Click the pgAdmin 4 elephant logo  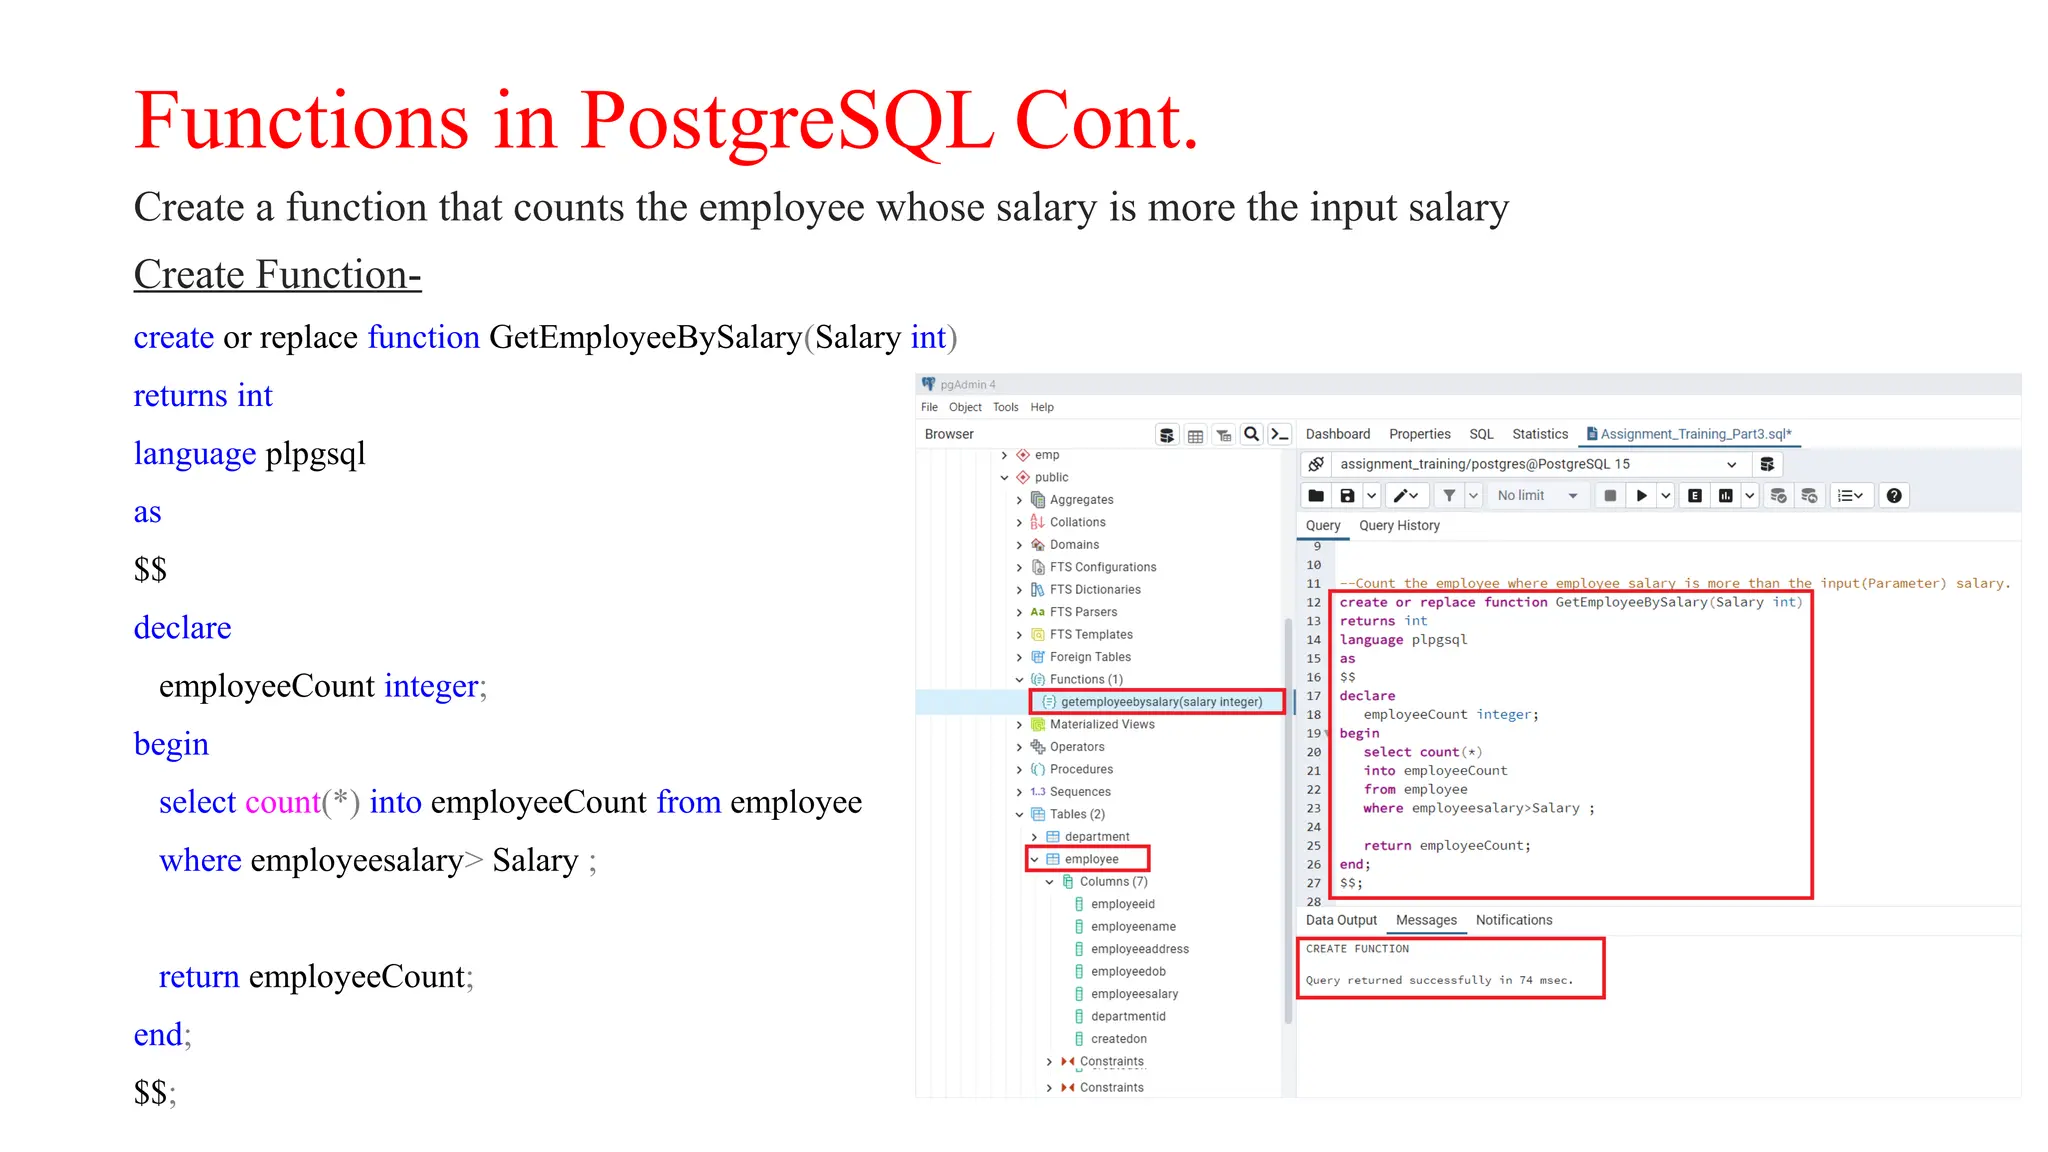(x=929, y=384)
